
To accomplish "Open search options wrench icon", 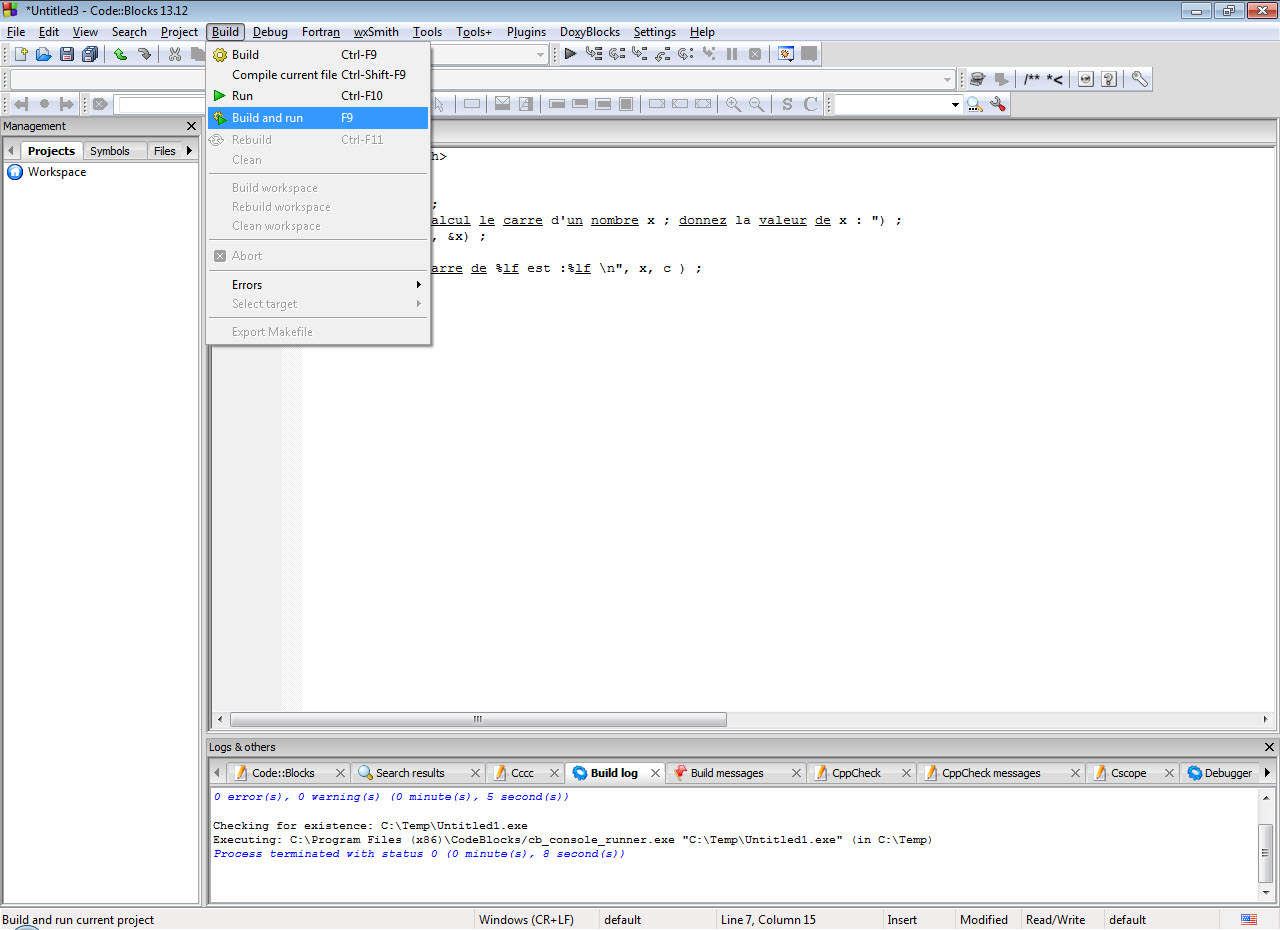I will (997, 104).
